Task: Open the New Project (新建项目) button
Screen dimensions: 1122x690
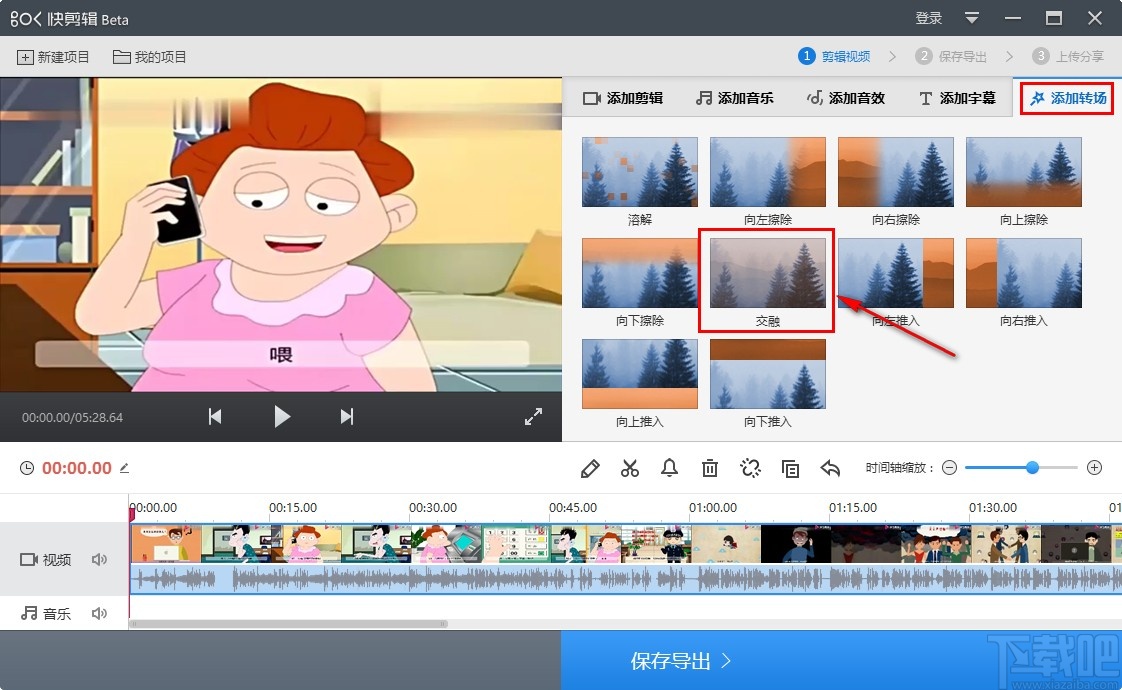Action: 53,57
